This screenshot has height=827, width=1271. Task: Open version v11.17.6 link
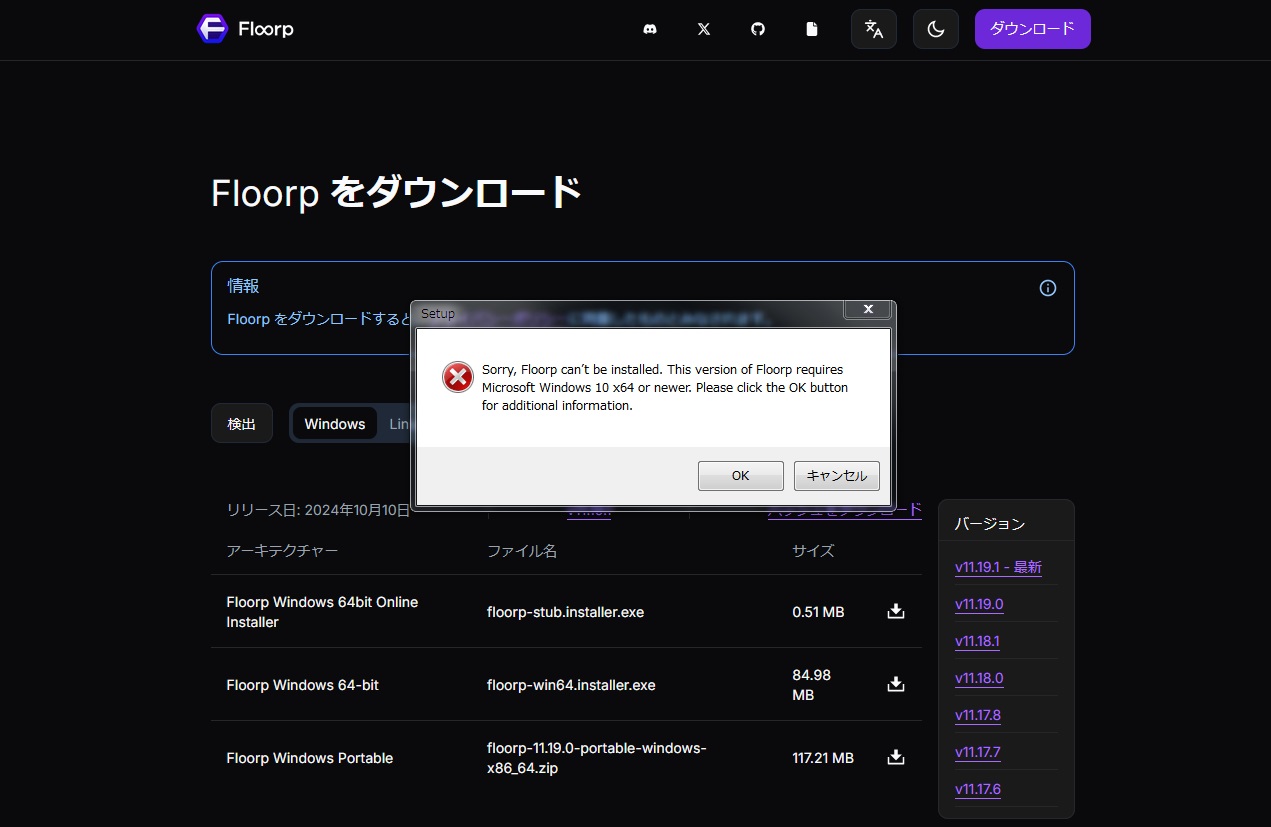978,789
